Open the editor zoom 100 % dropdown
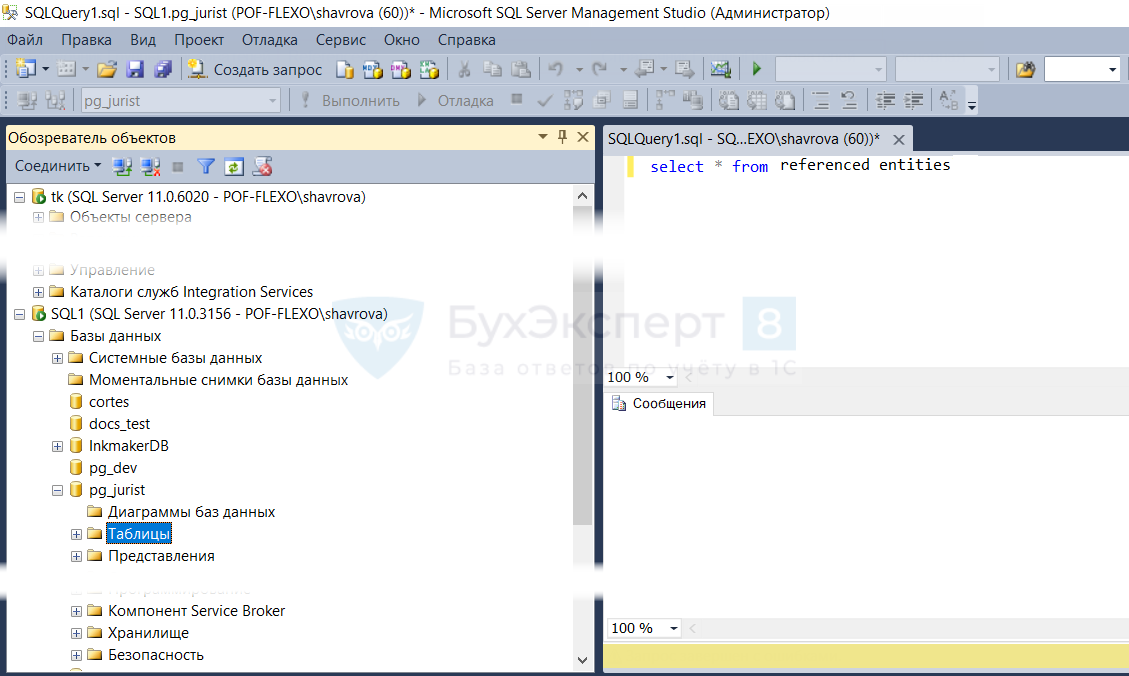This screenshot has height=676, width=1129. (x=670, y=377)
